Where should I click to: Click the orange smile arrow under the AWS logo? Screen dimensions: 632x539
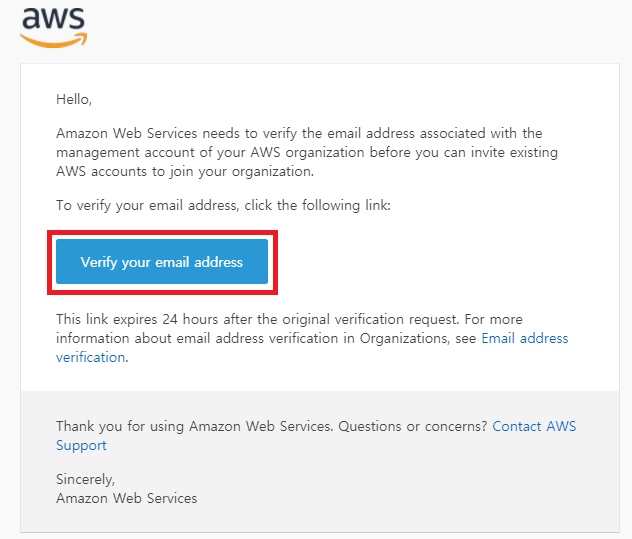click(52, 40)
